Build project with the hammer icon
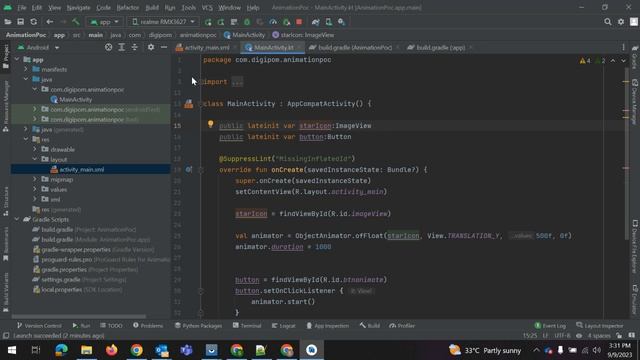Image resolution: width=640 pixels, height=360 pixels. click(x=76, y=22)
